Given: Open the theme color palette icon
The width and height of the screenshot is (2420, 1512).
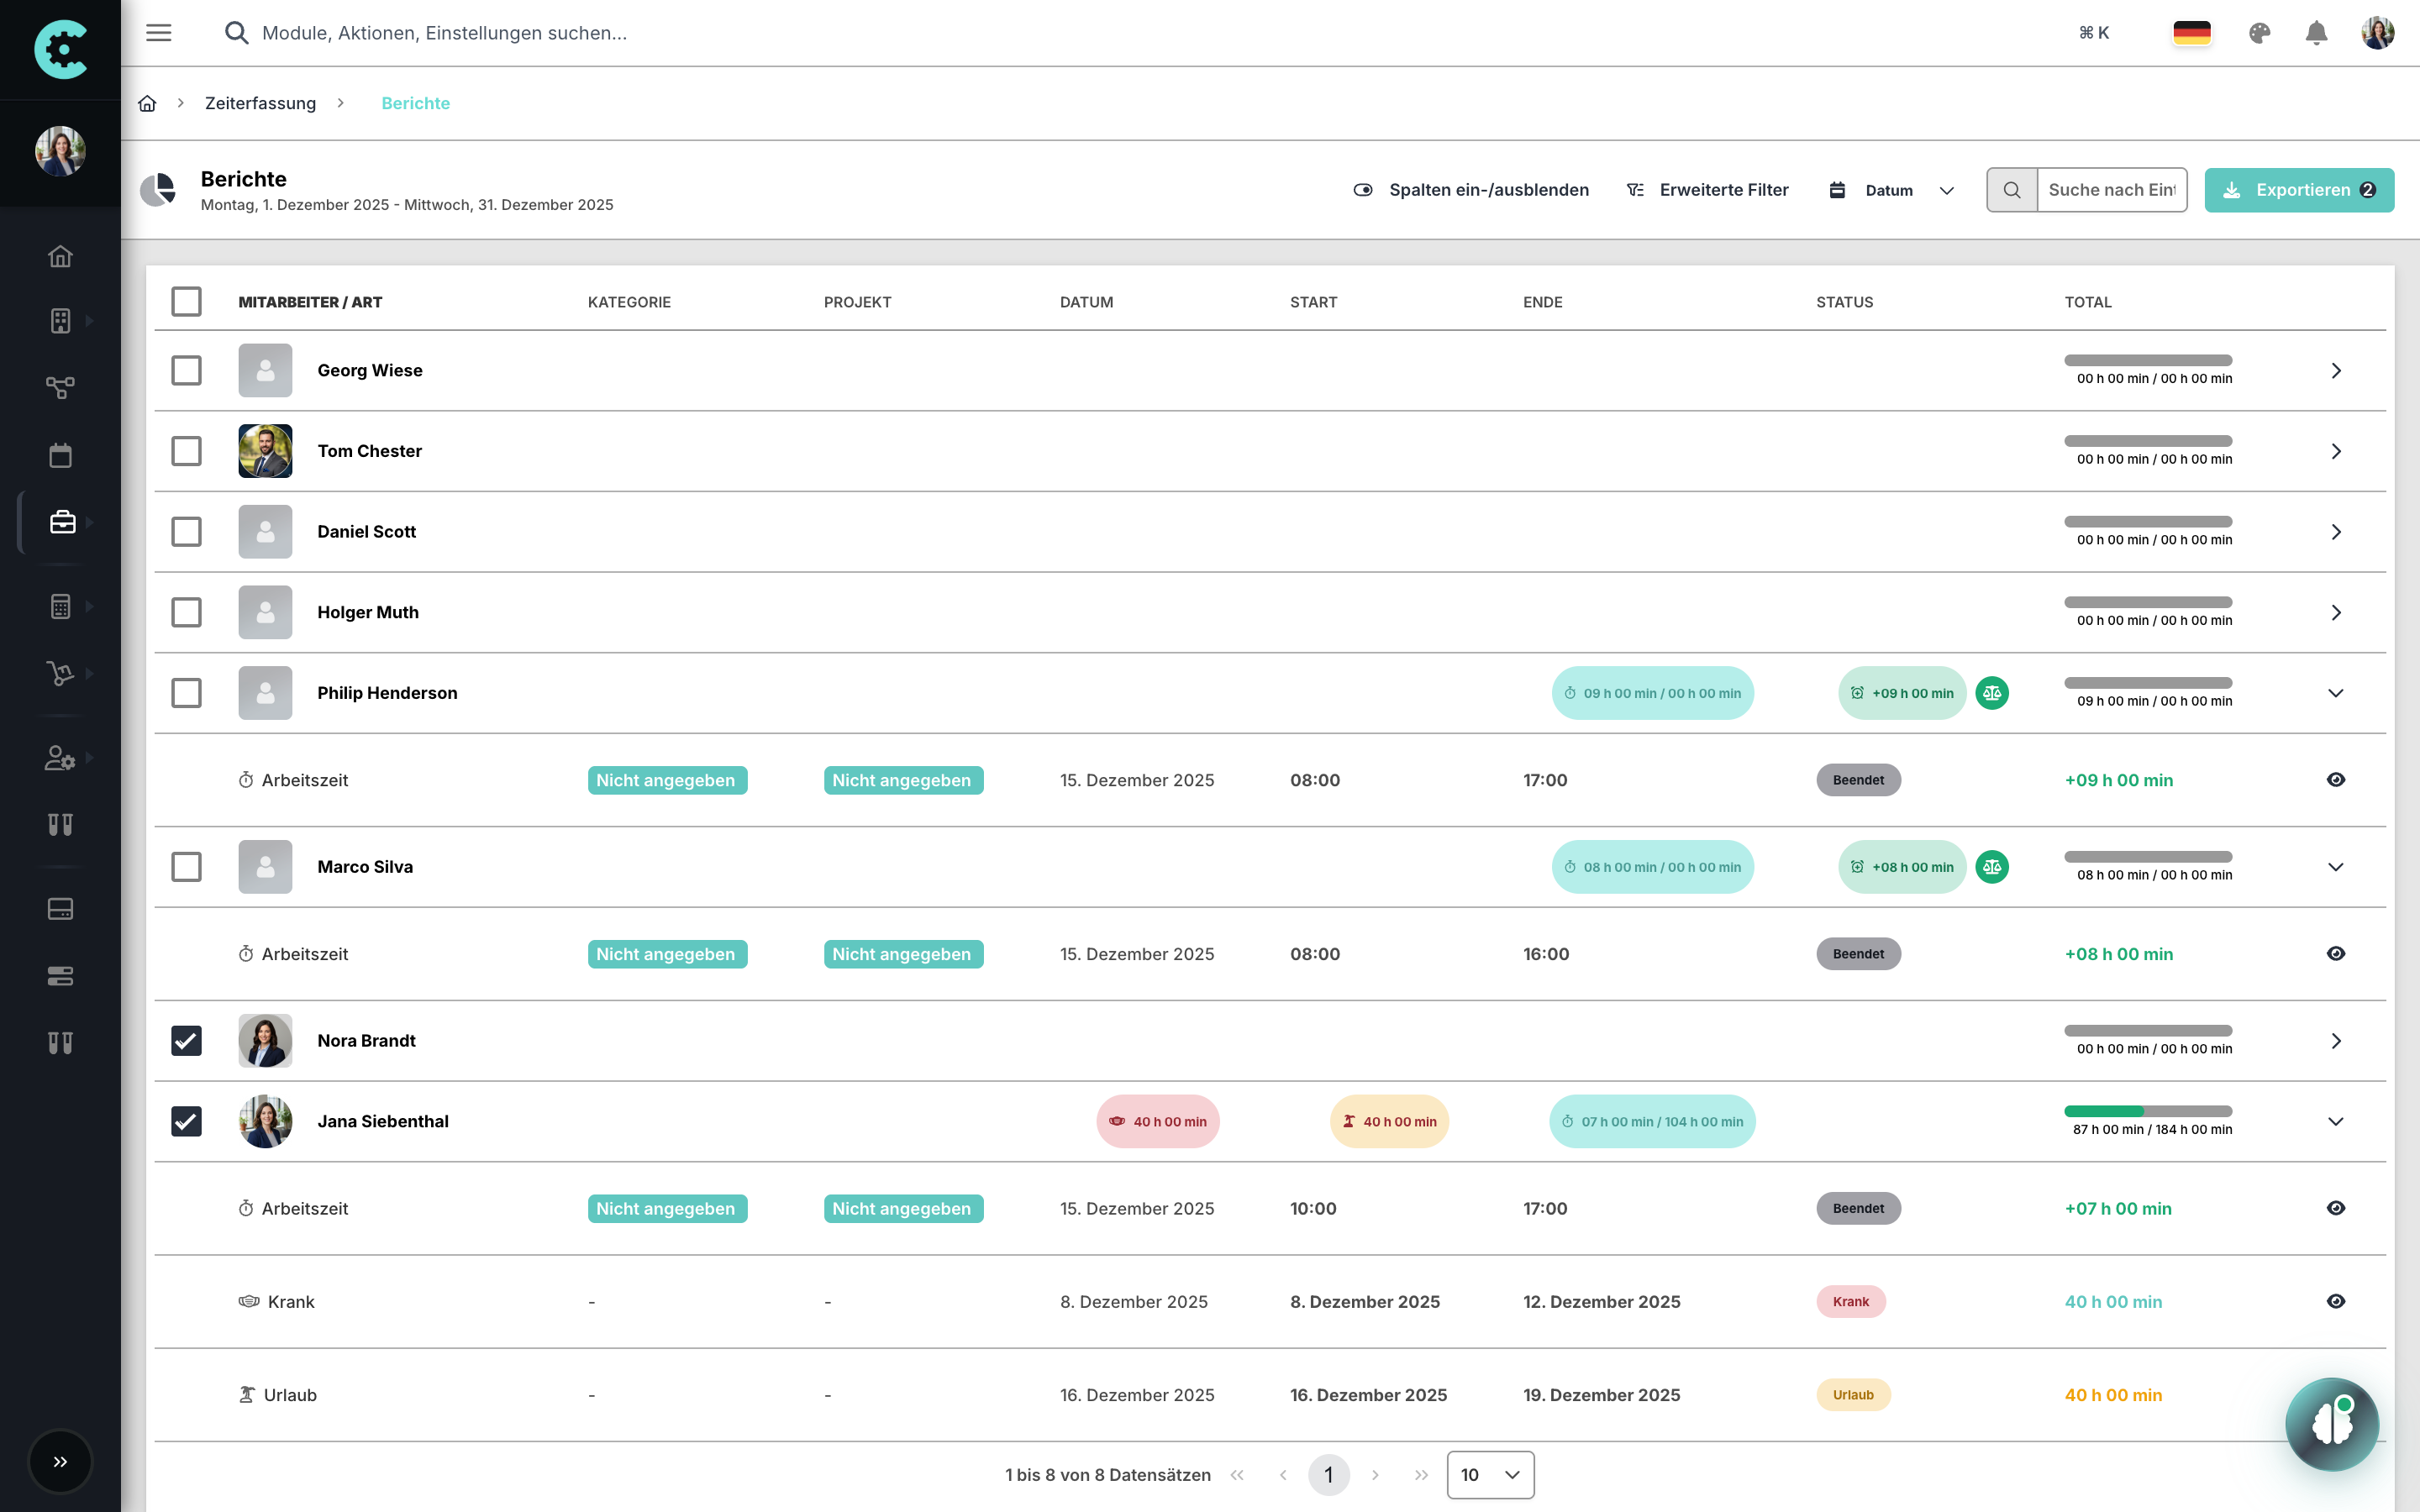Looking at the screenshot, I should coord(2259,33).
